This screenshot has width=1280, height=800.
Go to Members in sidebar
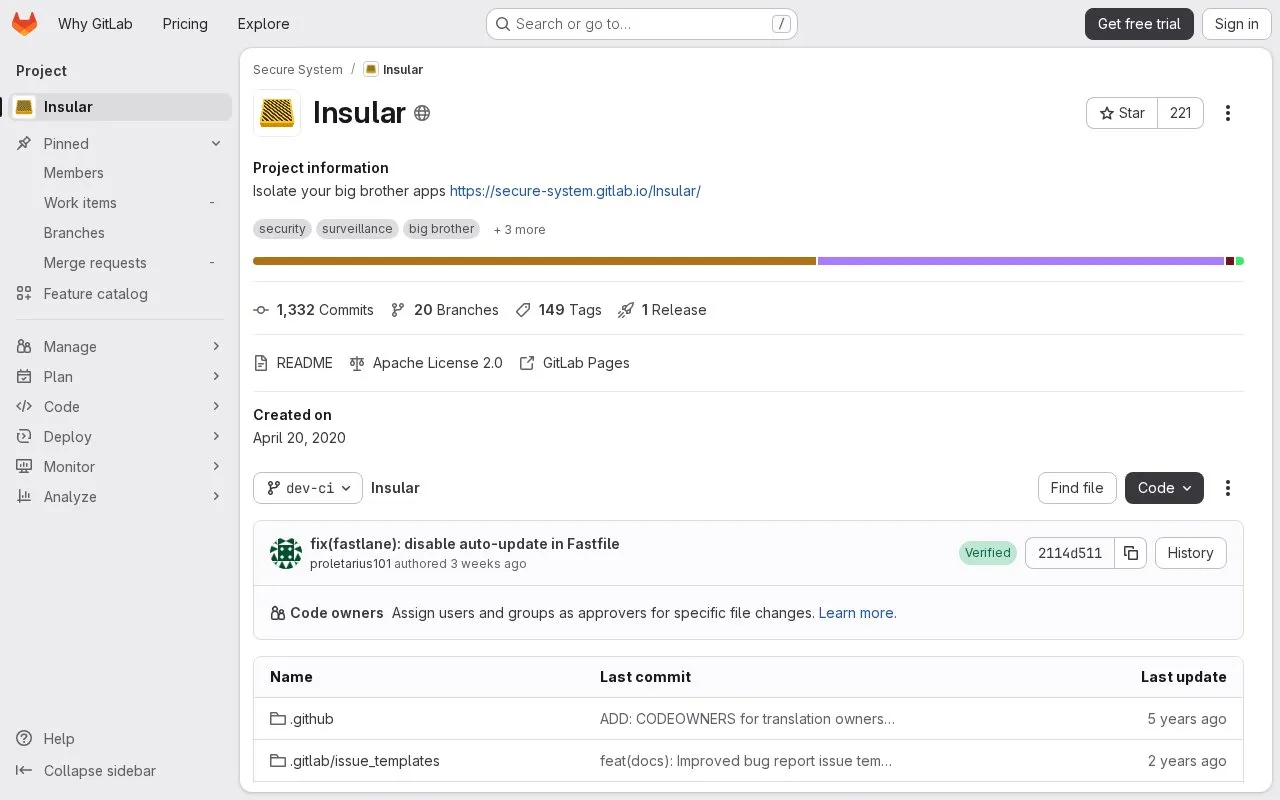point(120,173)
